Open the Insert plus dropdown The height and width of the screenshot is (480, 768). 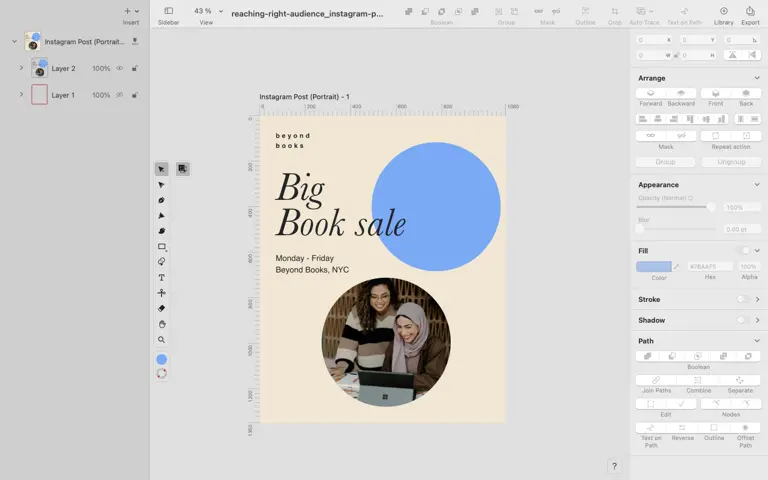tap(131, 11)
